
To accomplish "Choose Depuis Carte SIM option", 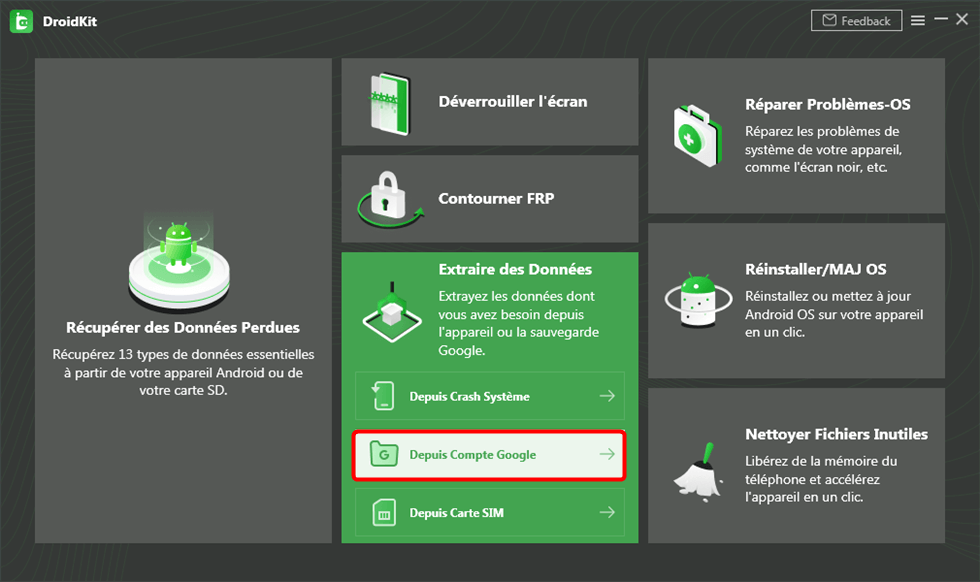I will pyautogui.click(x=490, y=513).
